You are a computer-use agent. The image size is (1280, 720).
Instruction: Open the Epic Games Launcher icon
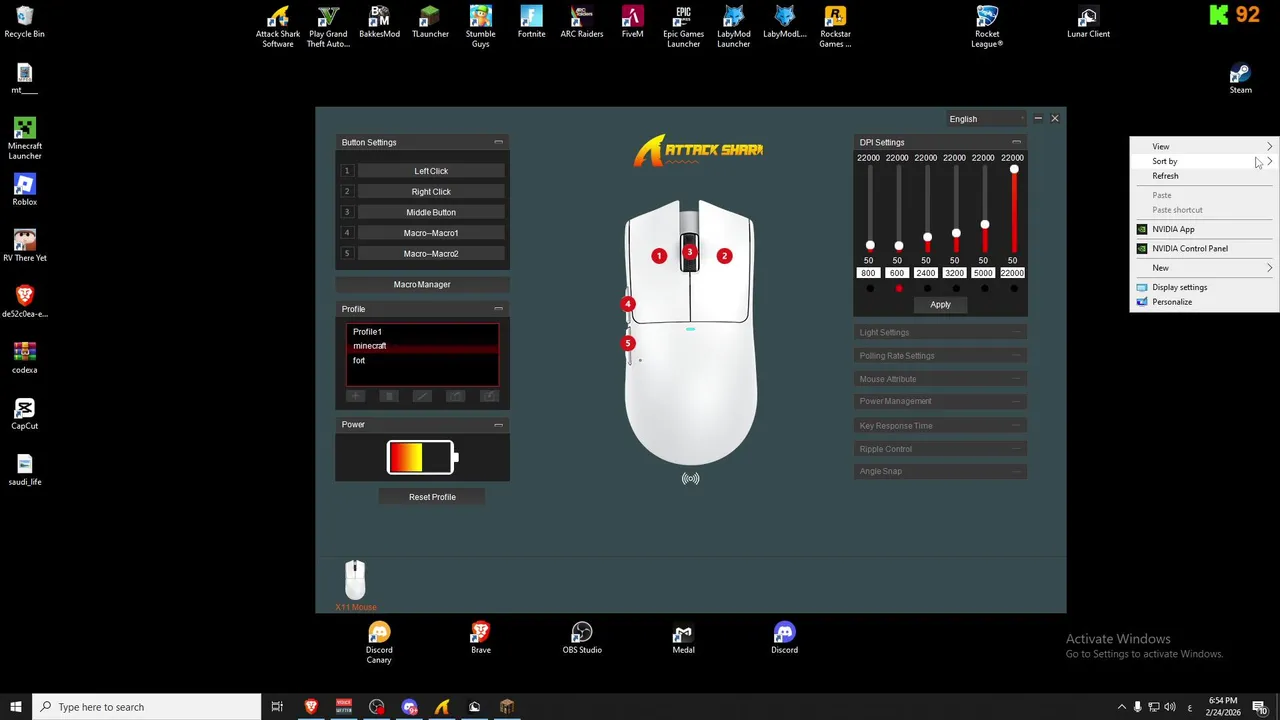click(683, 27)
